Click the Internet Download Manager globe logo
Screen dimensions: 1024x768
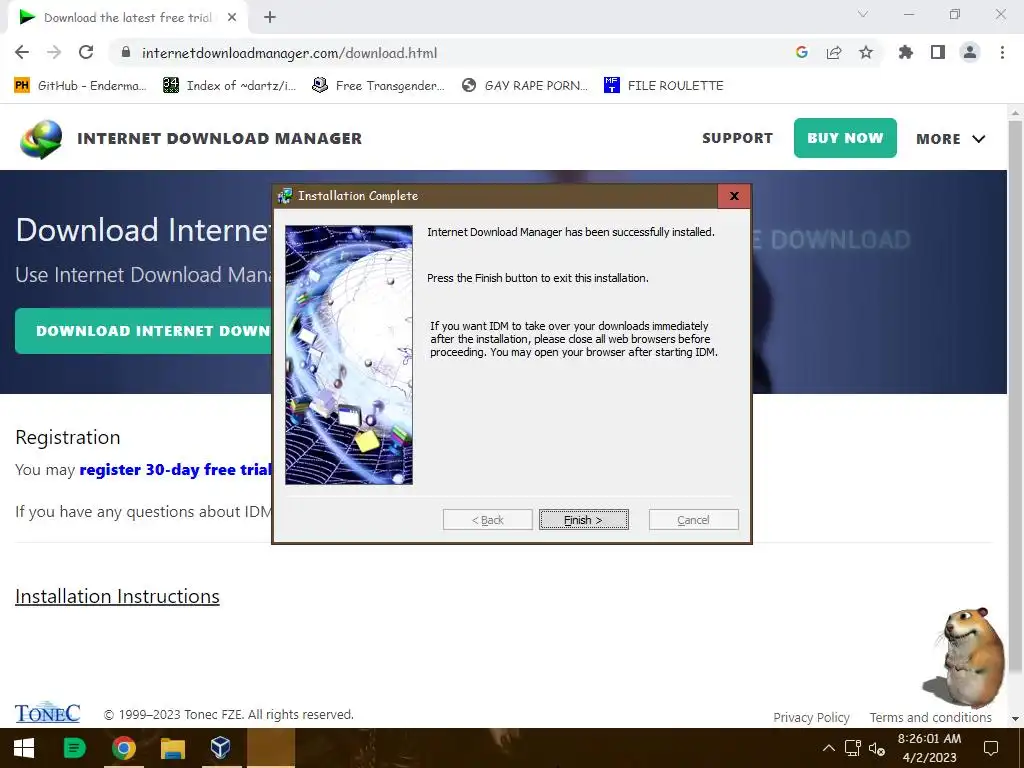click(40, 138)
